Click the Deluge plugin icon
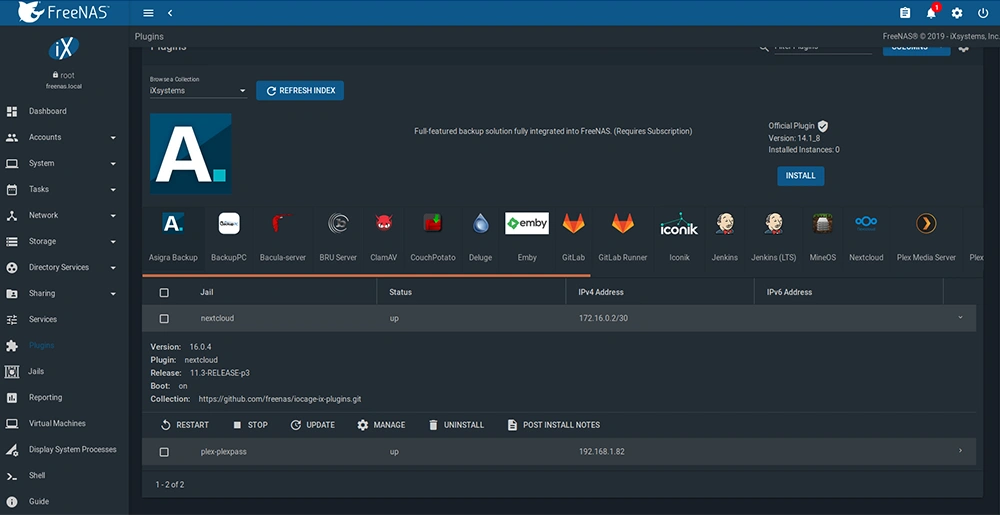 [481, 224]
